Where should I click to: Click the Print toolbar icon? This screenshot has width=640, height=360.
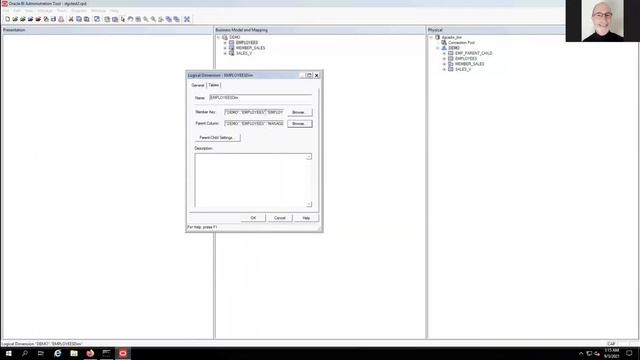point(61,19)
